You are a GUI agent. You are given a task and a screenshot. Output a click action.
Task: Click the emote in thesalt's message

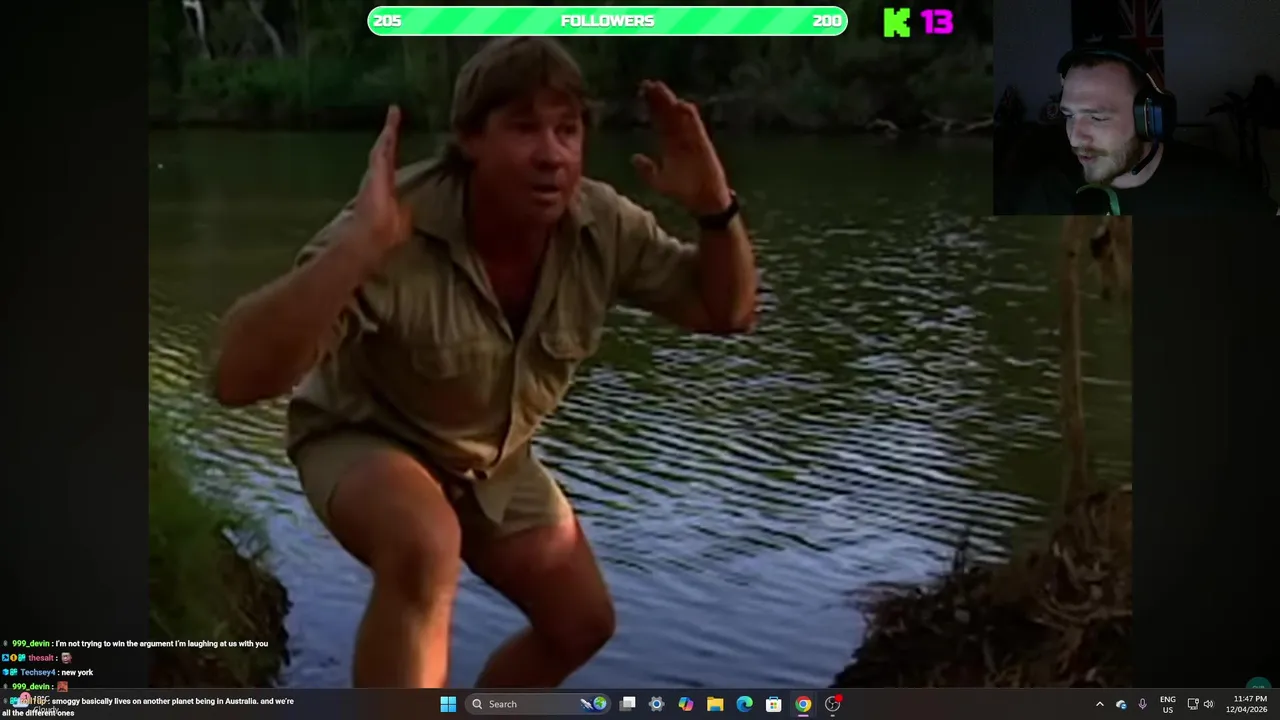click(66, 658)
